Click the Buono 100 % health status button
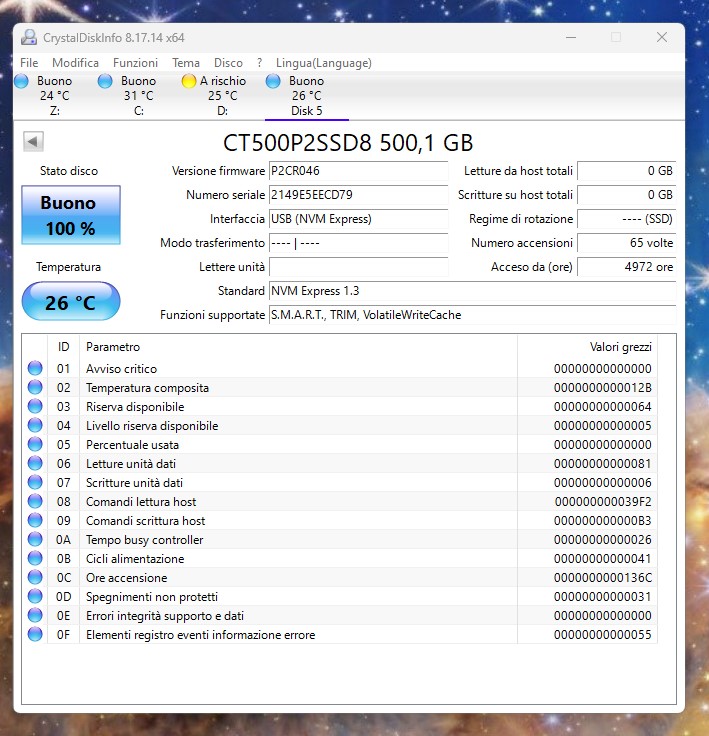 tap(71, 215)
